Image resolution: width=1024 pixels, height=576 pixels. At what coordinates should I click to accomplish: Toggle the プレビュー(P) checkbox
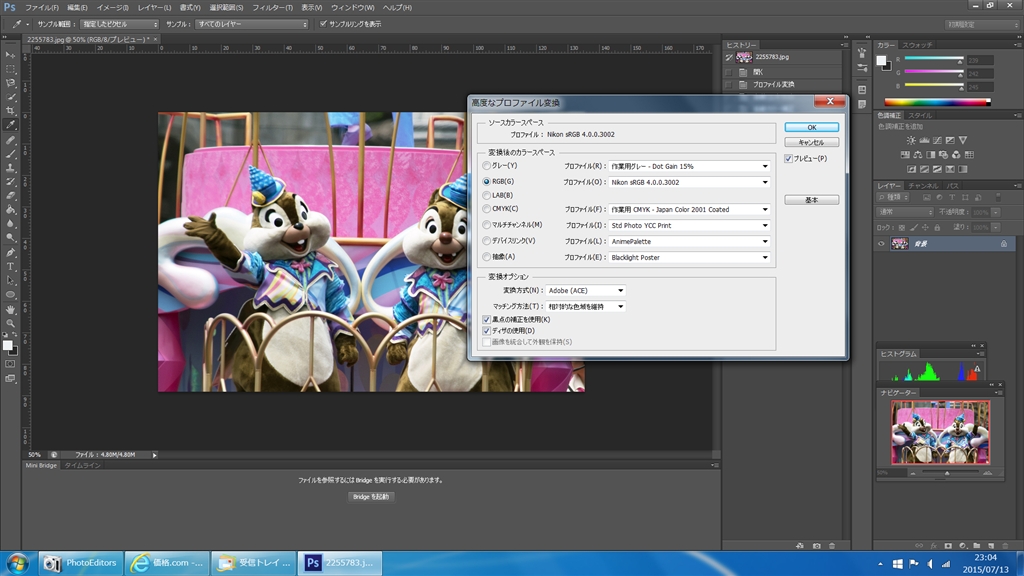coord(789,159)
